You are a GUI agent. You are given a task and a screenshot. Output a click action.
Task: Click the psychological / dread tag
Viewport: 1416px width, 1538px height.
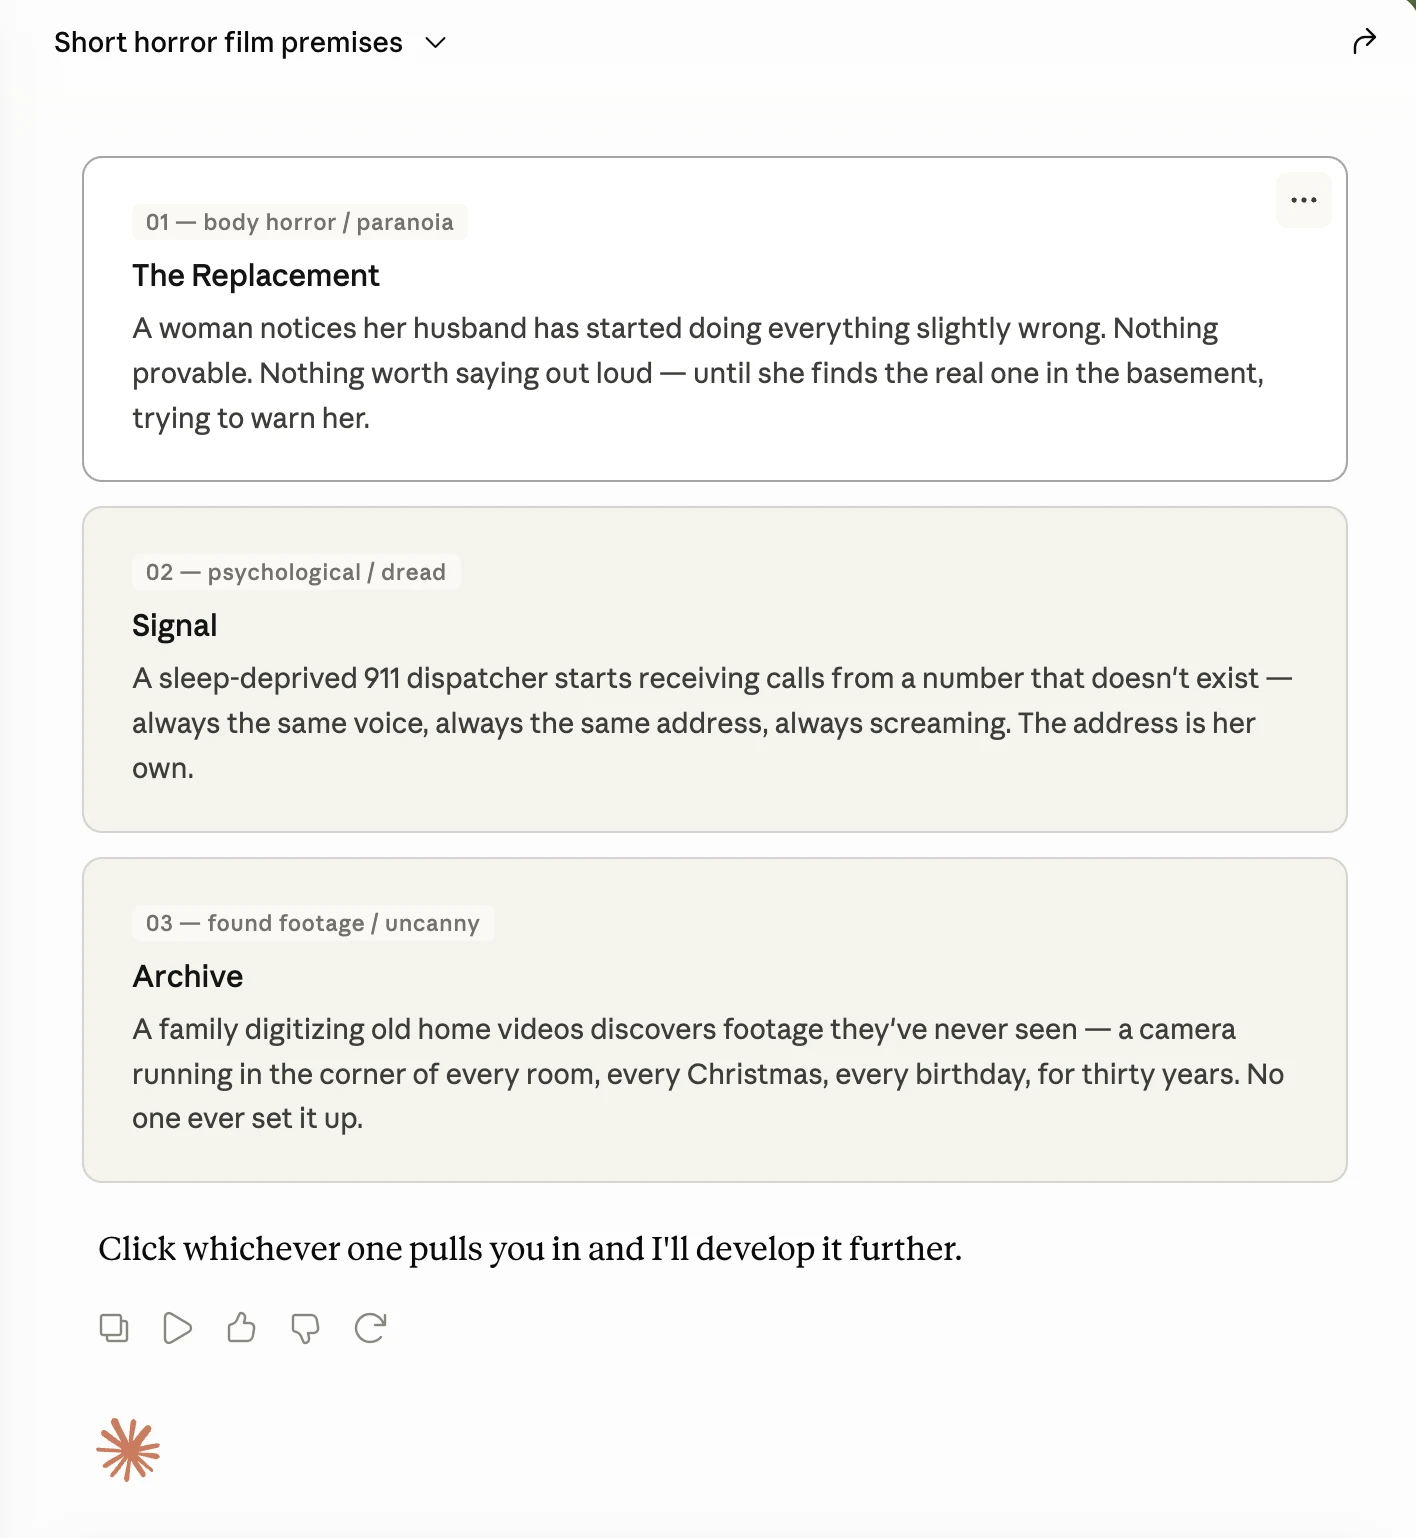pos(296,572)
